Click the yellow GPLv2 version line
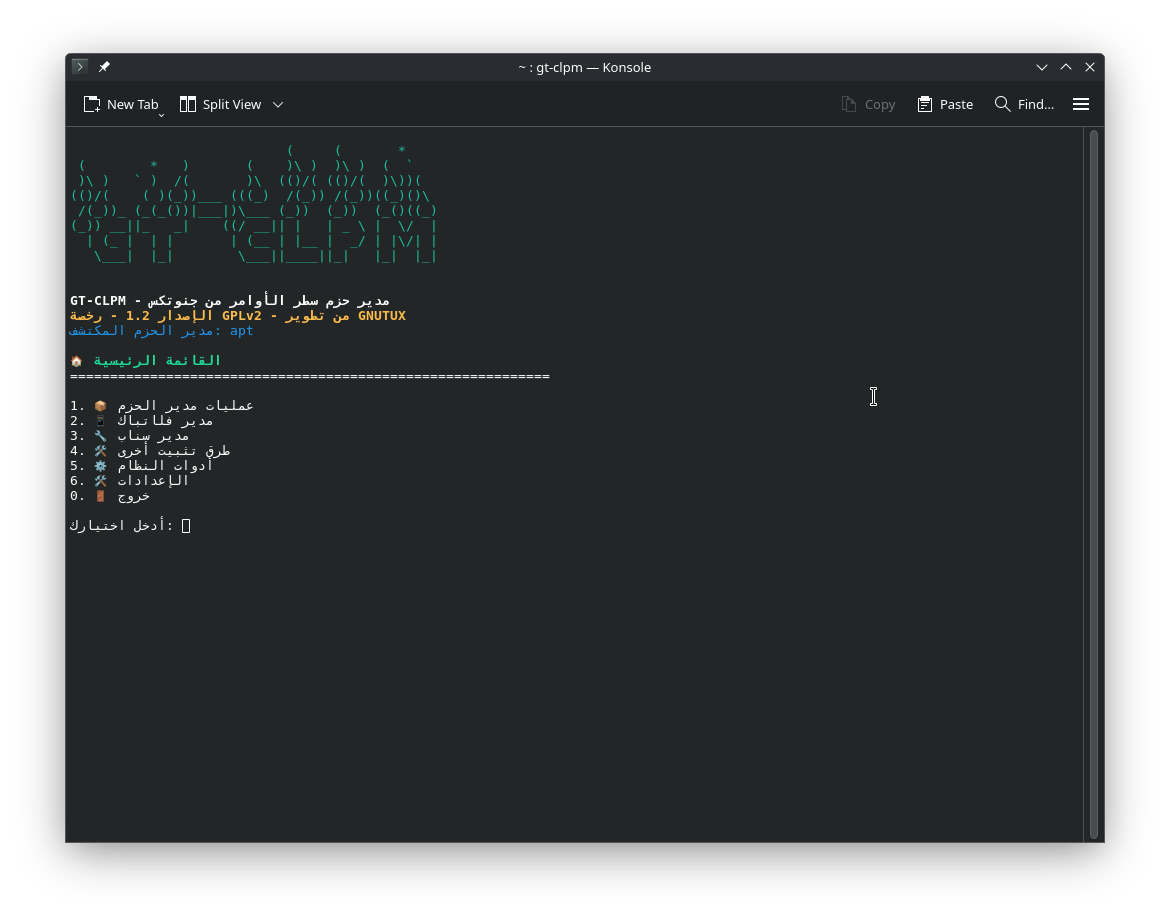The image size is (1170, 920). [237, 316]
